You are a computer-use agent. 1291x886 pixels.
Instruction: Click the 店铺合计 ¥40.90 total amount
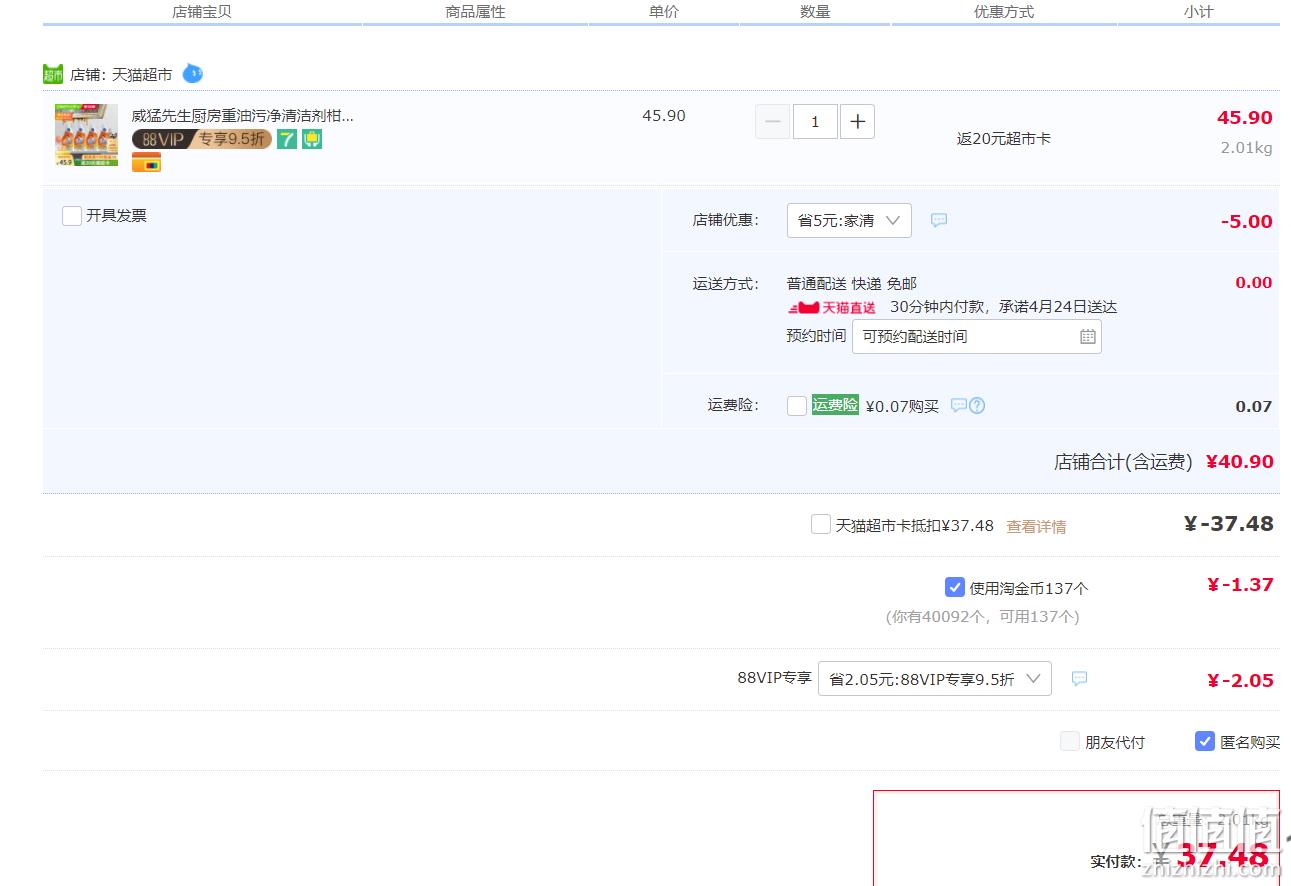pos(1240,462)
